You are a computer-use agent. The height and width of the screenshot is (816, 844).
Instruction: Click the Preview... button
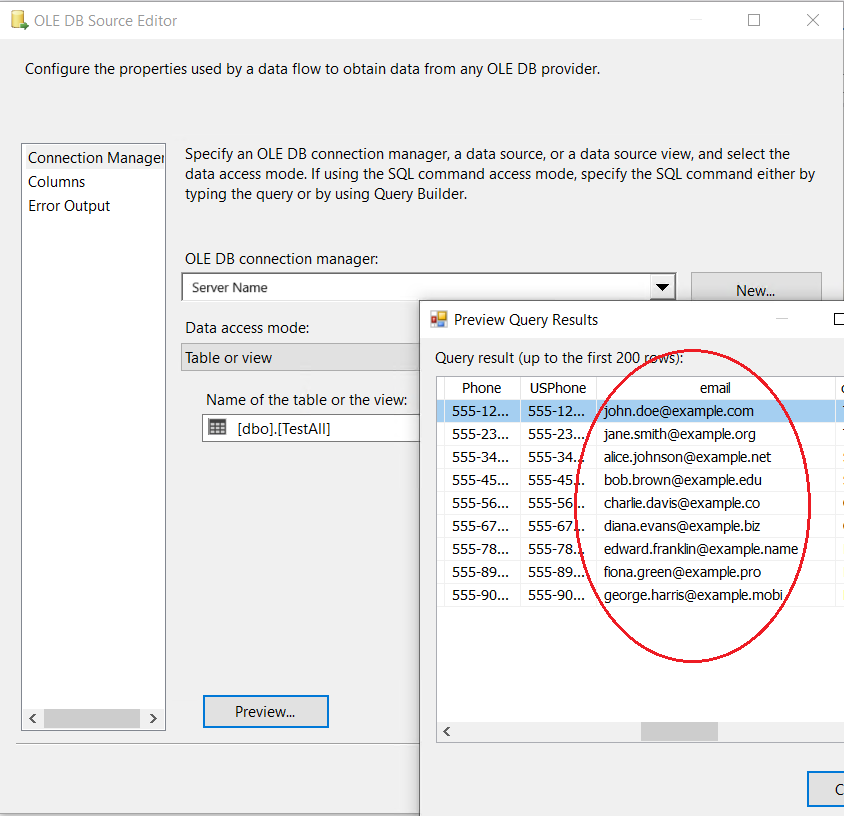[265, 712]
